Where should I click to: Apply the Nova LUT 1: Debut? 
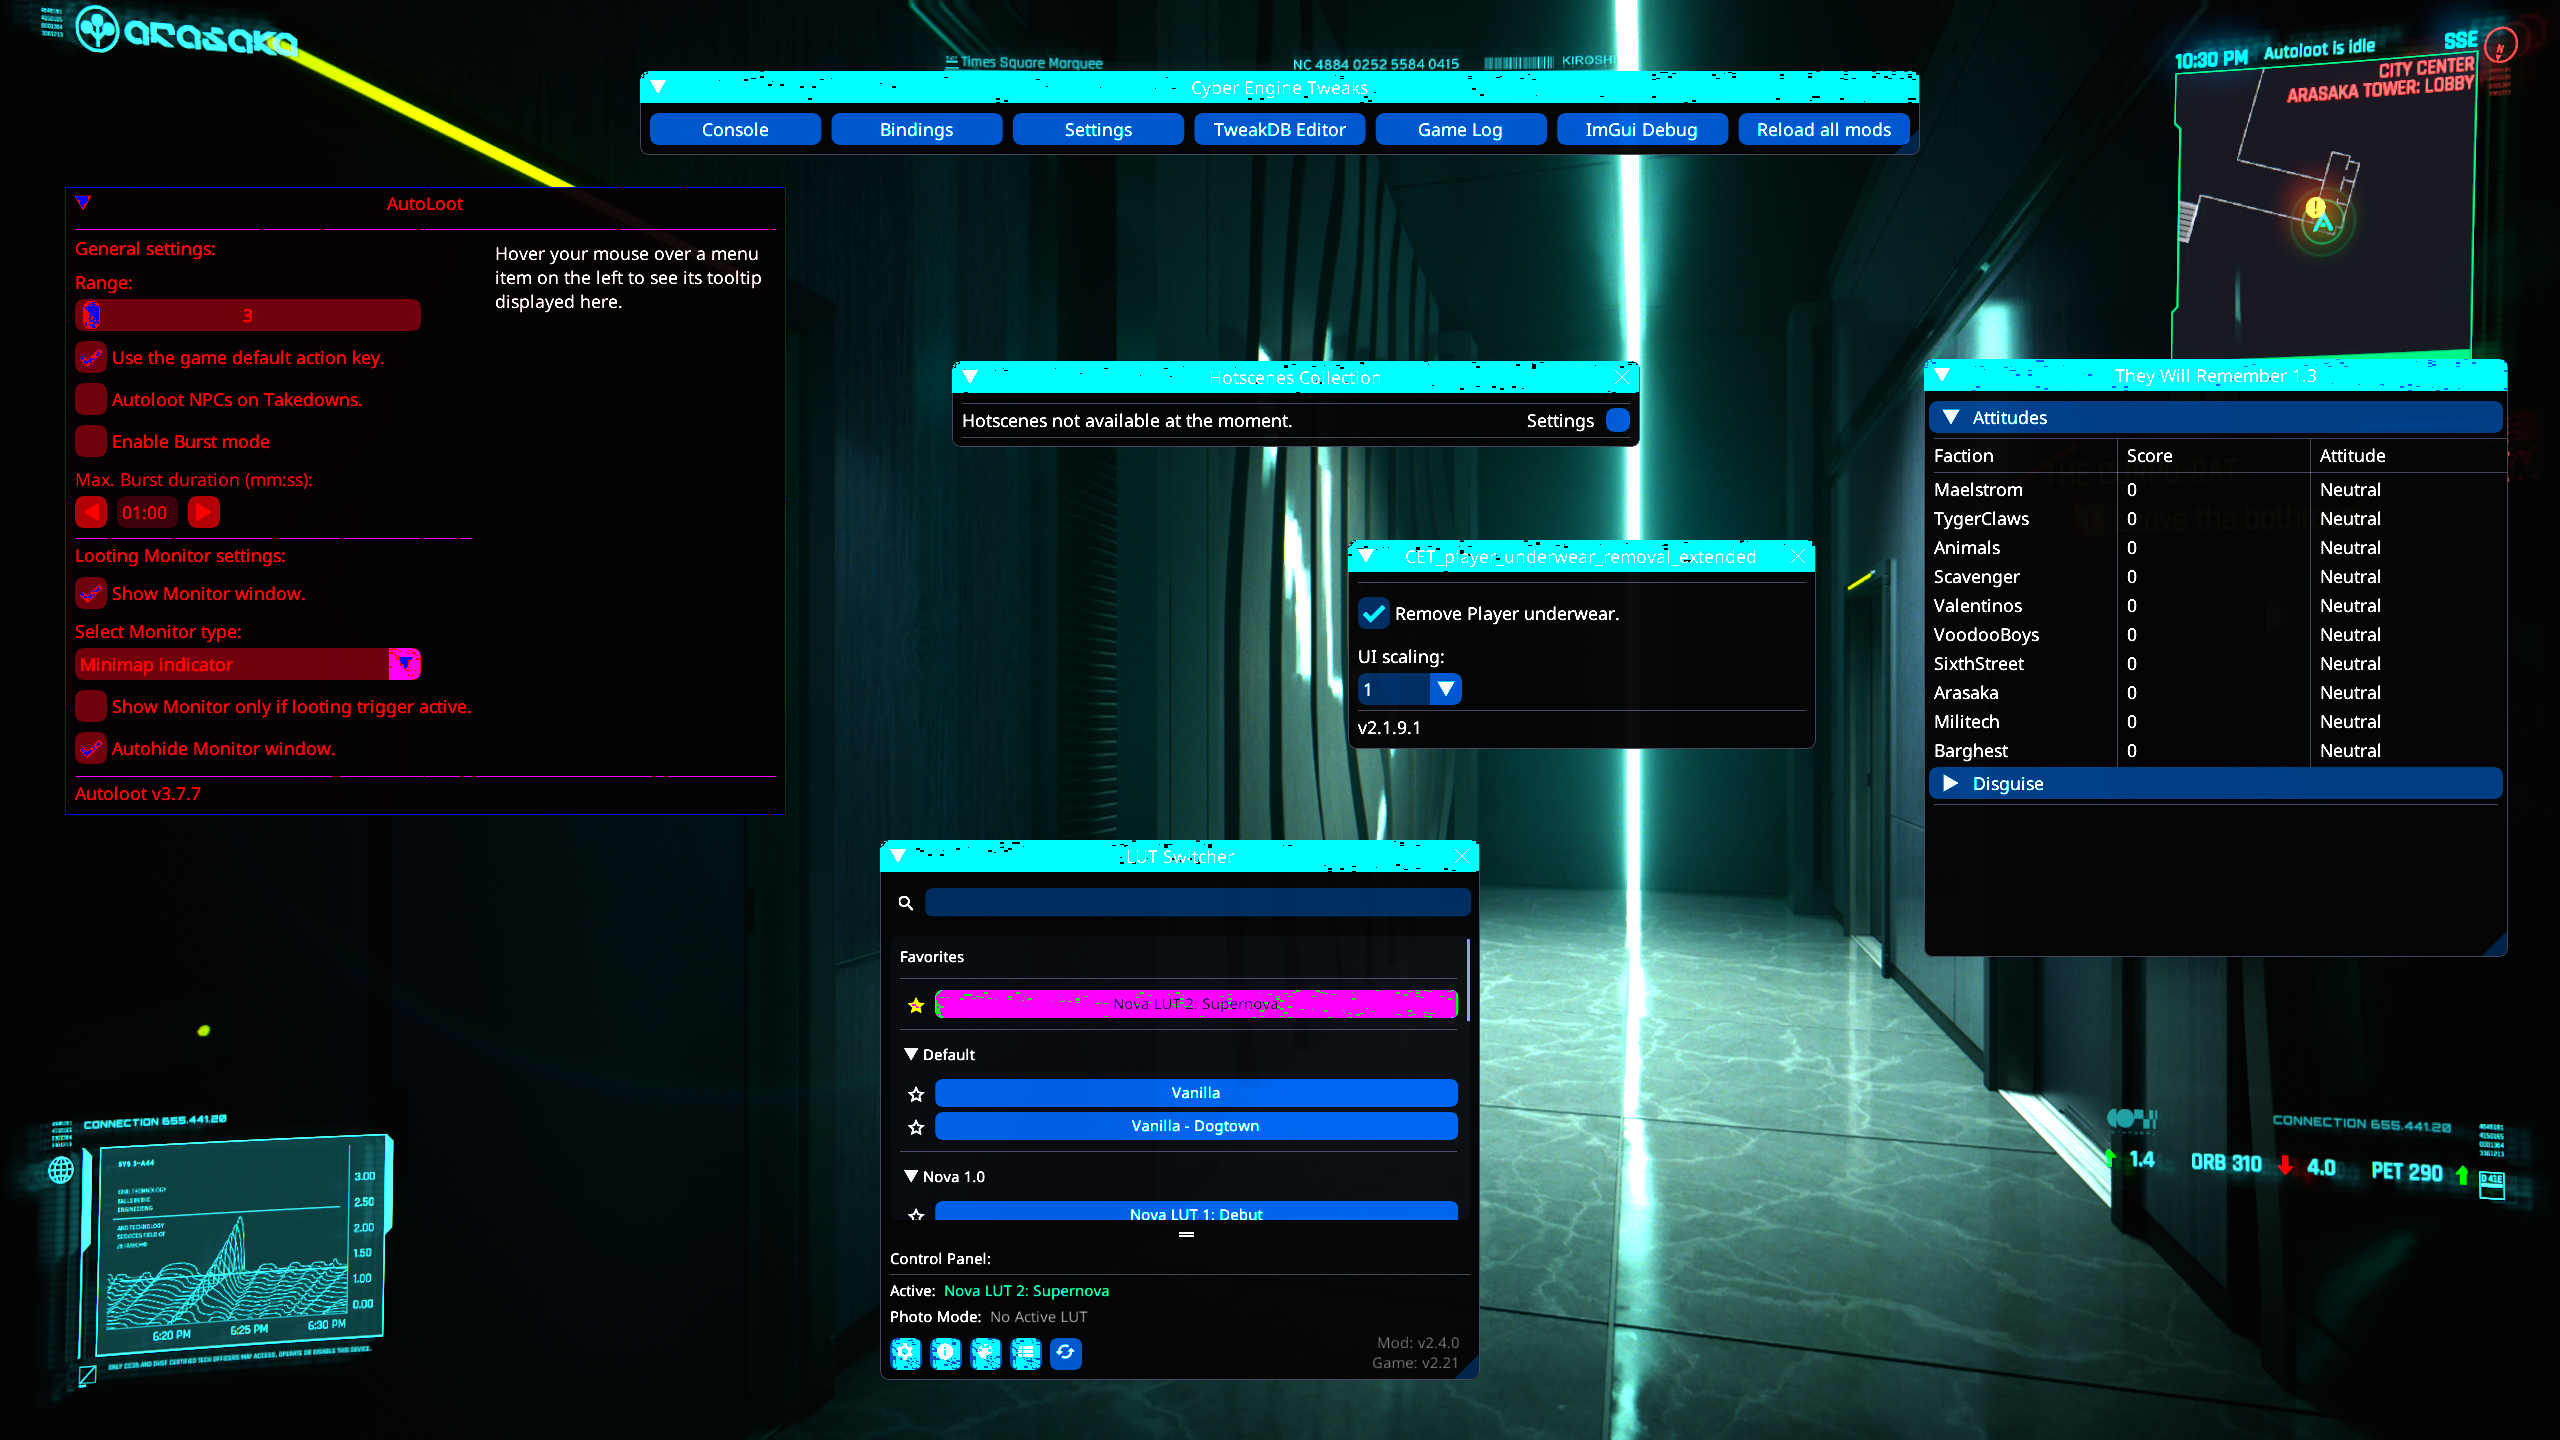coord(1196,1211)
